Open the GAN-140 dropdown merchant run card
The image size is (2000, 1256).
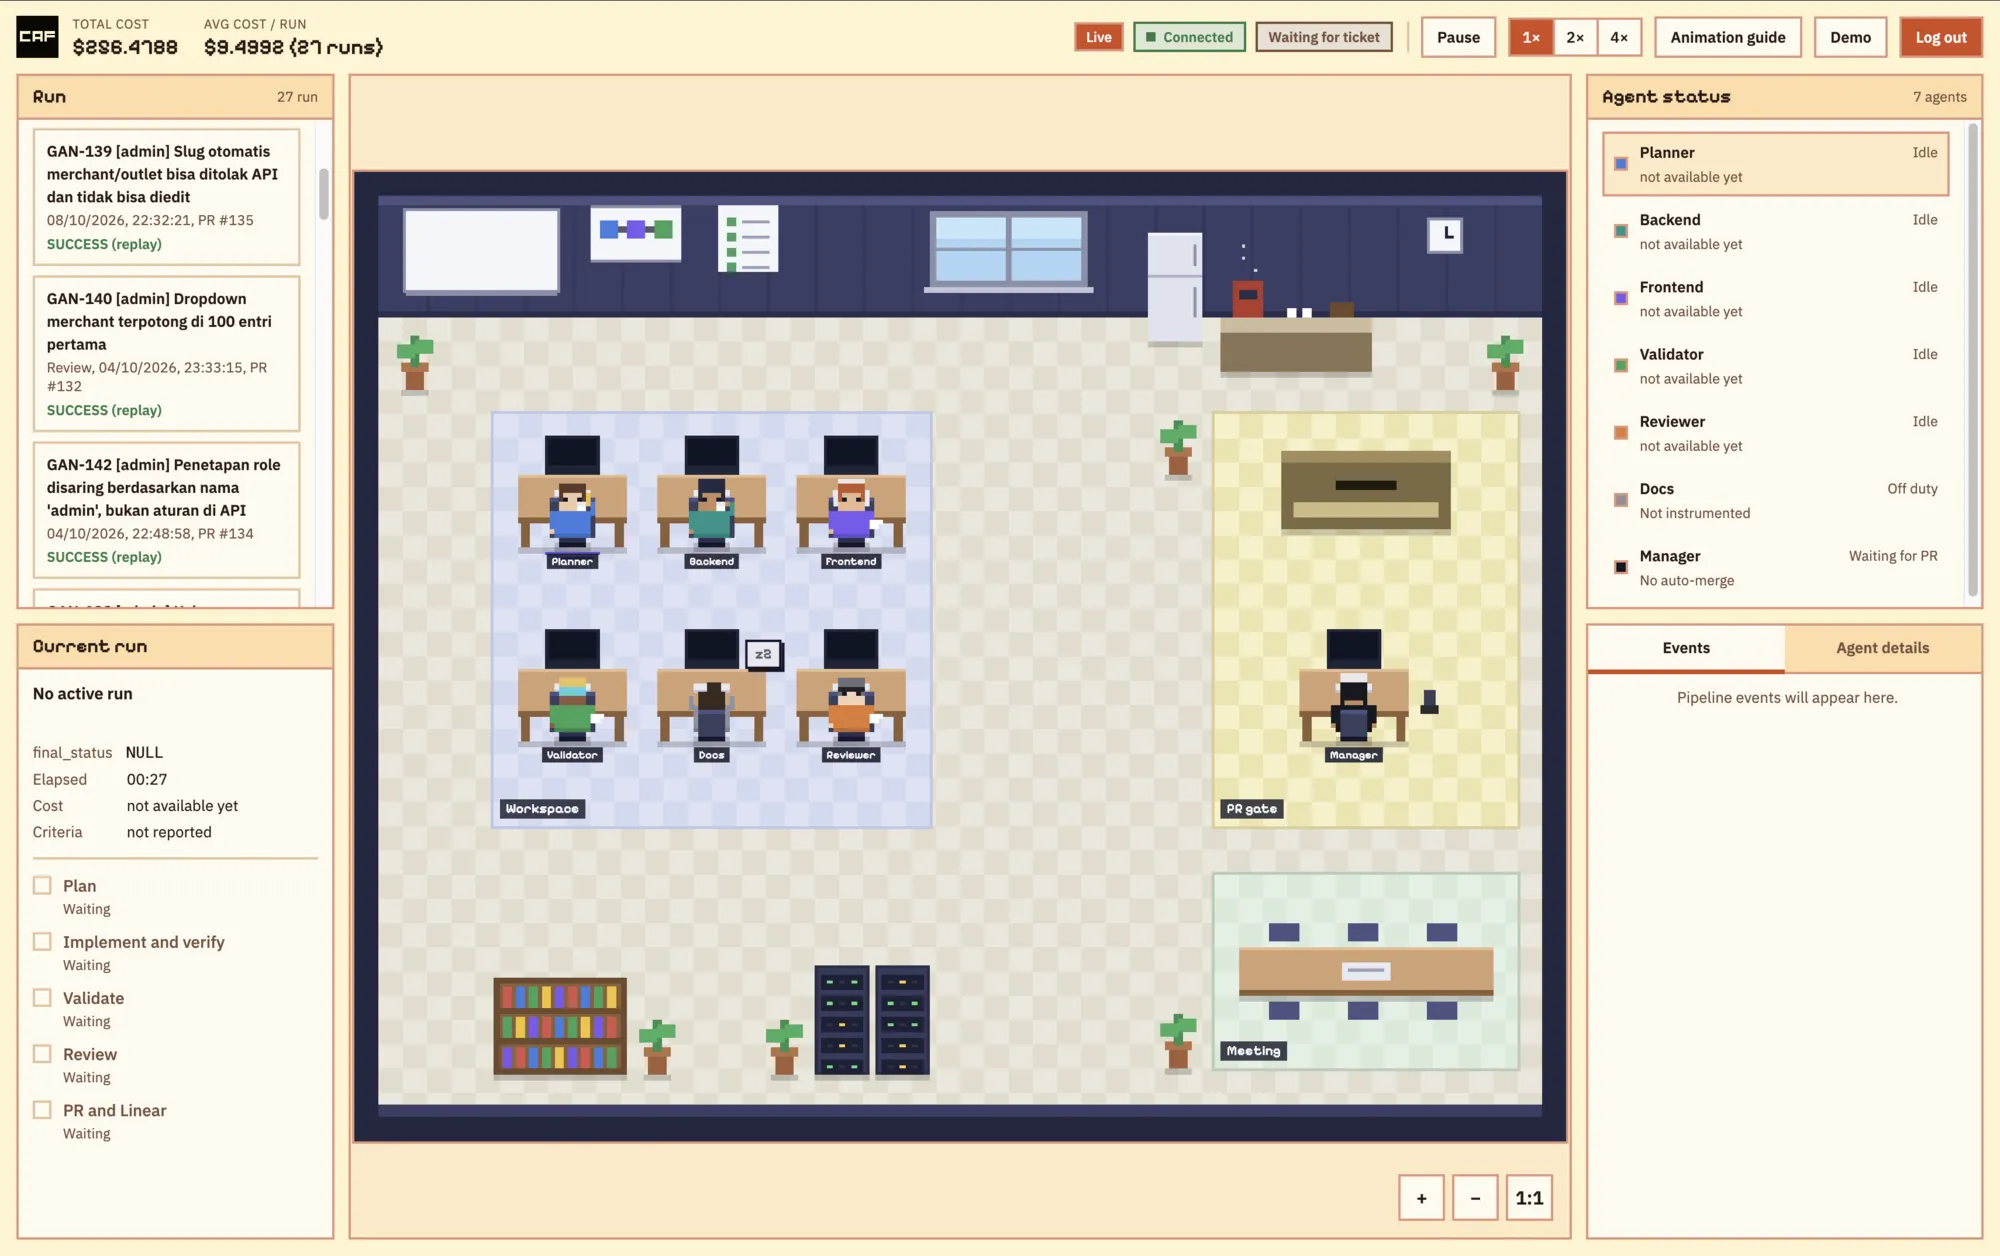tap(166, 354)
